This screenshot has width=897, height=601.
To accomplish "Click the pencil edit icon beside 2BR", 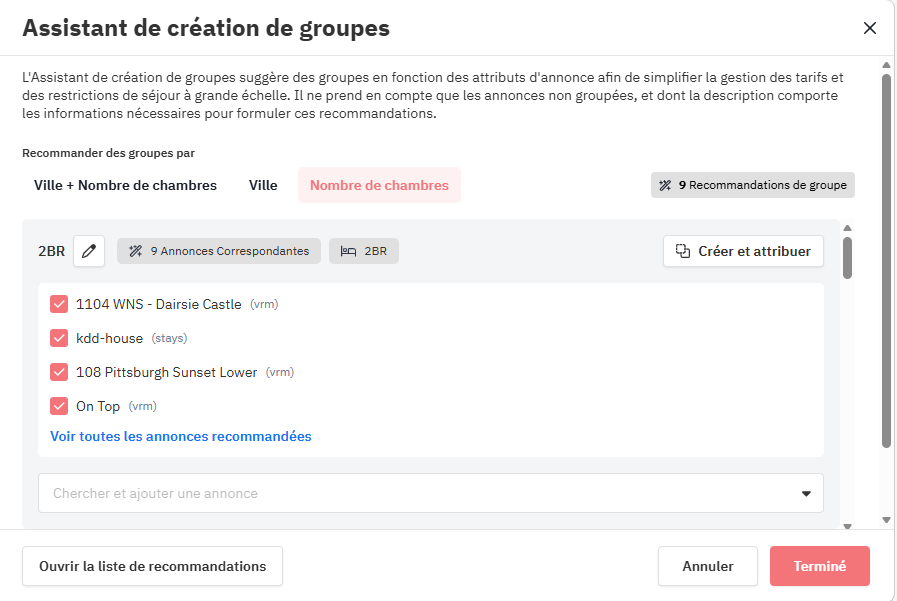I will click(89, 251).
